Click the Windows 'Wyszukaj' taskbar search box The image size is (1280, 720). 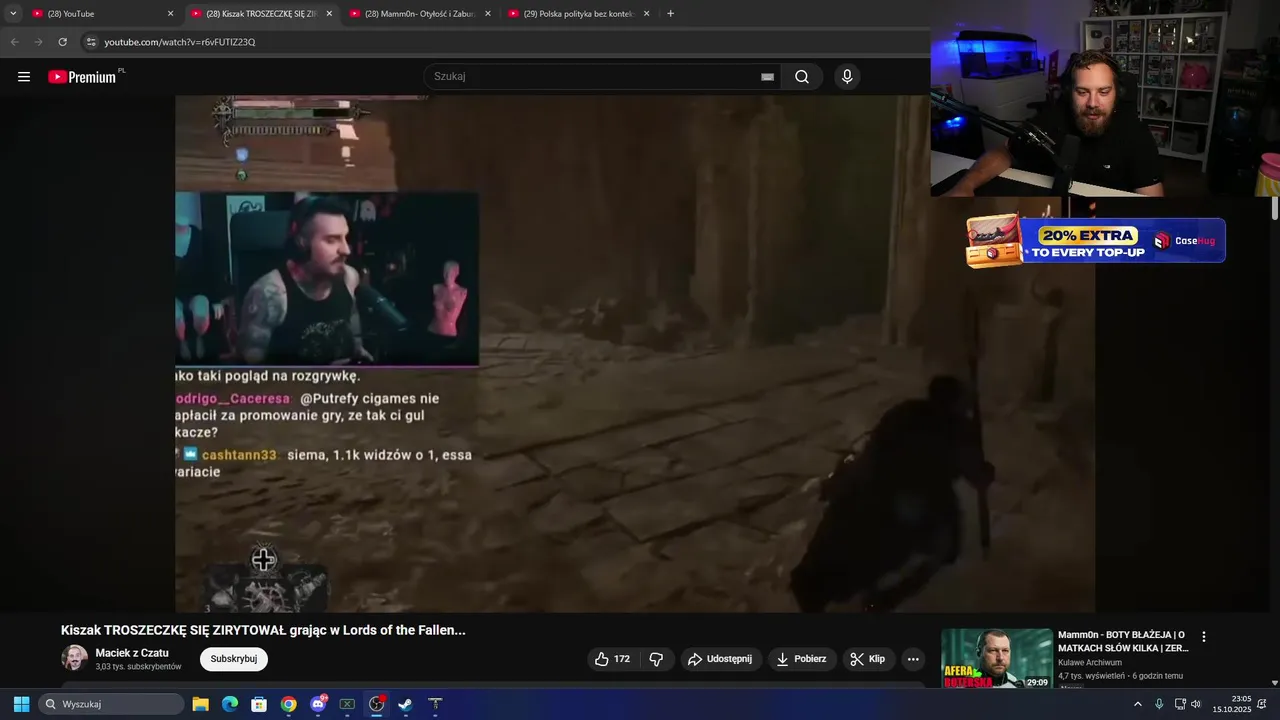111,704
